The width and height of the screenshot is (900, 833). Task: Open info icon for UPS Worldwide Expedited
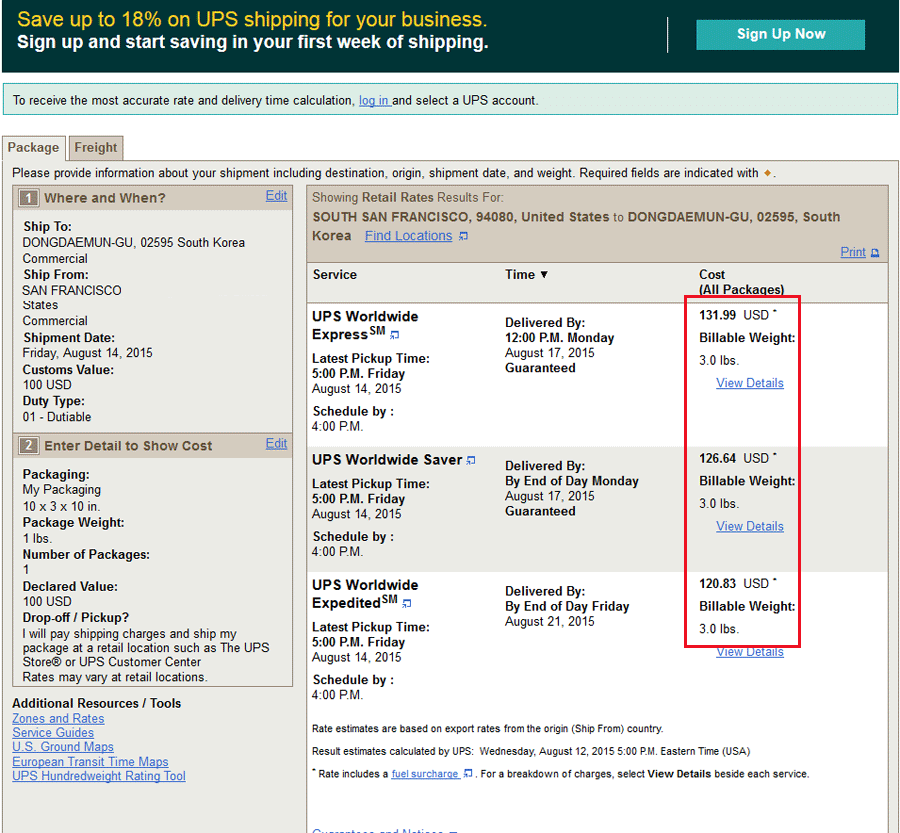(407, 603)
